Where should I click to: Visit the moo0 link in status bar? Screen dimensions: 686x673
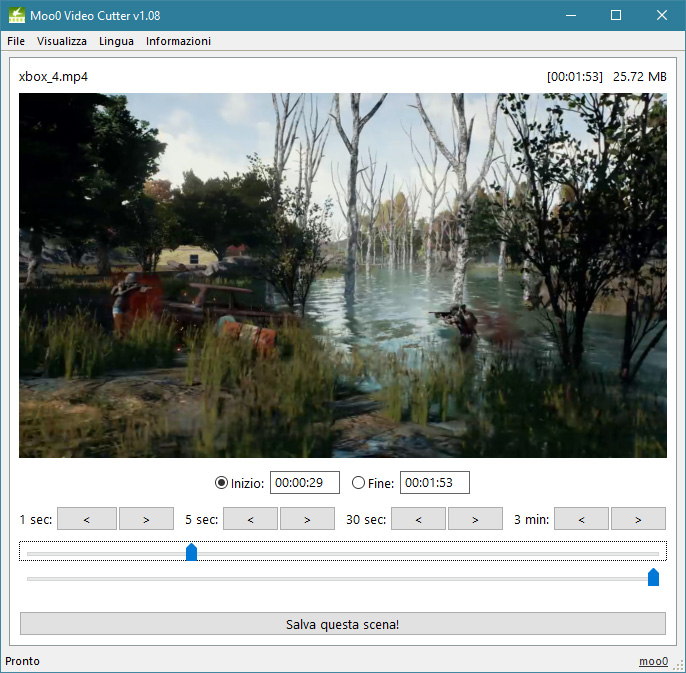point(653,661)
